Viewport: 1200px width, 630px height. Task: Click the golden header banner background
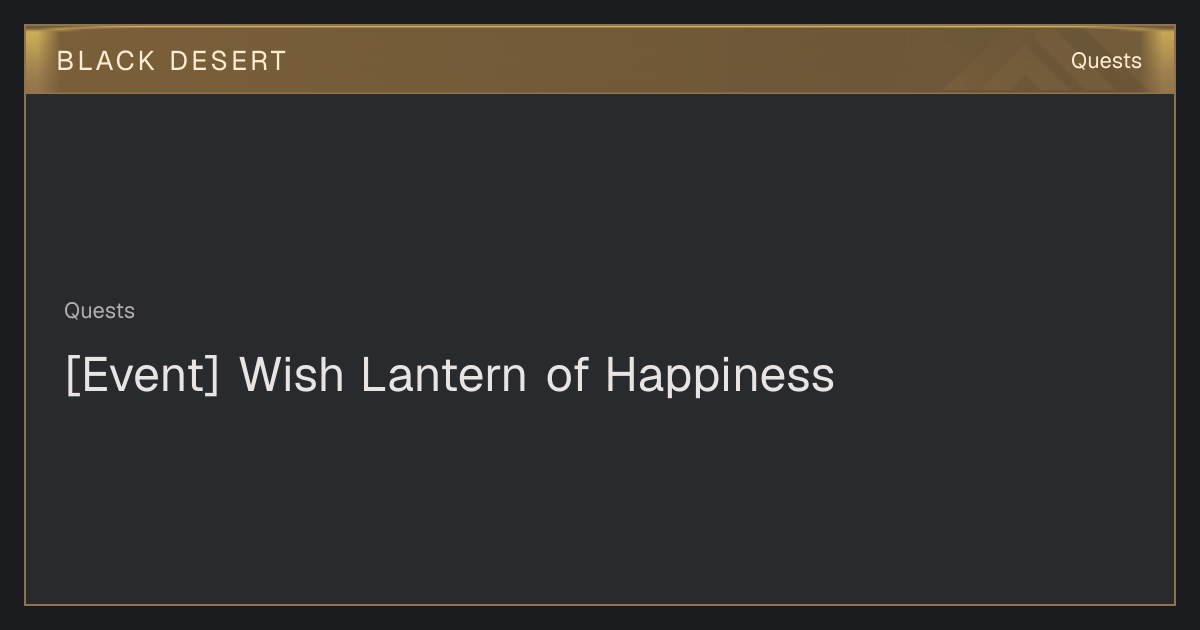pos(600,60)
